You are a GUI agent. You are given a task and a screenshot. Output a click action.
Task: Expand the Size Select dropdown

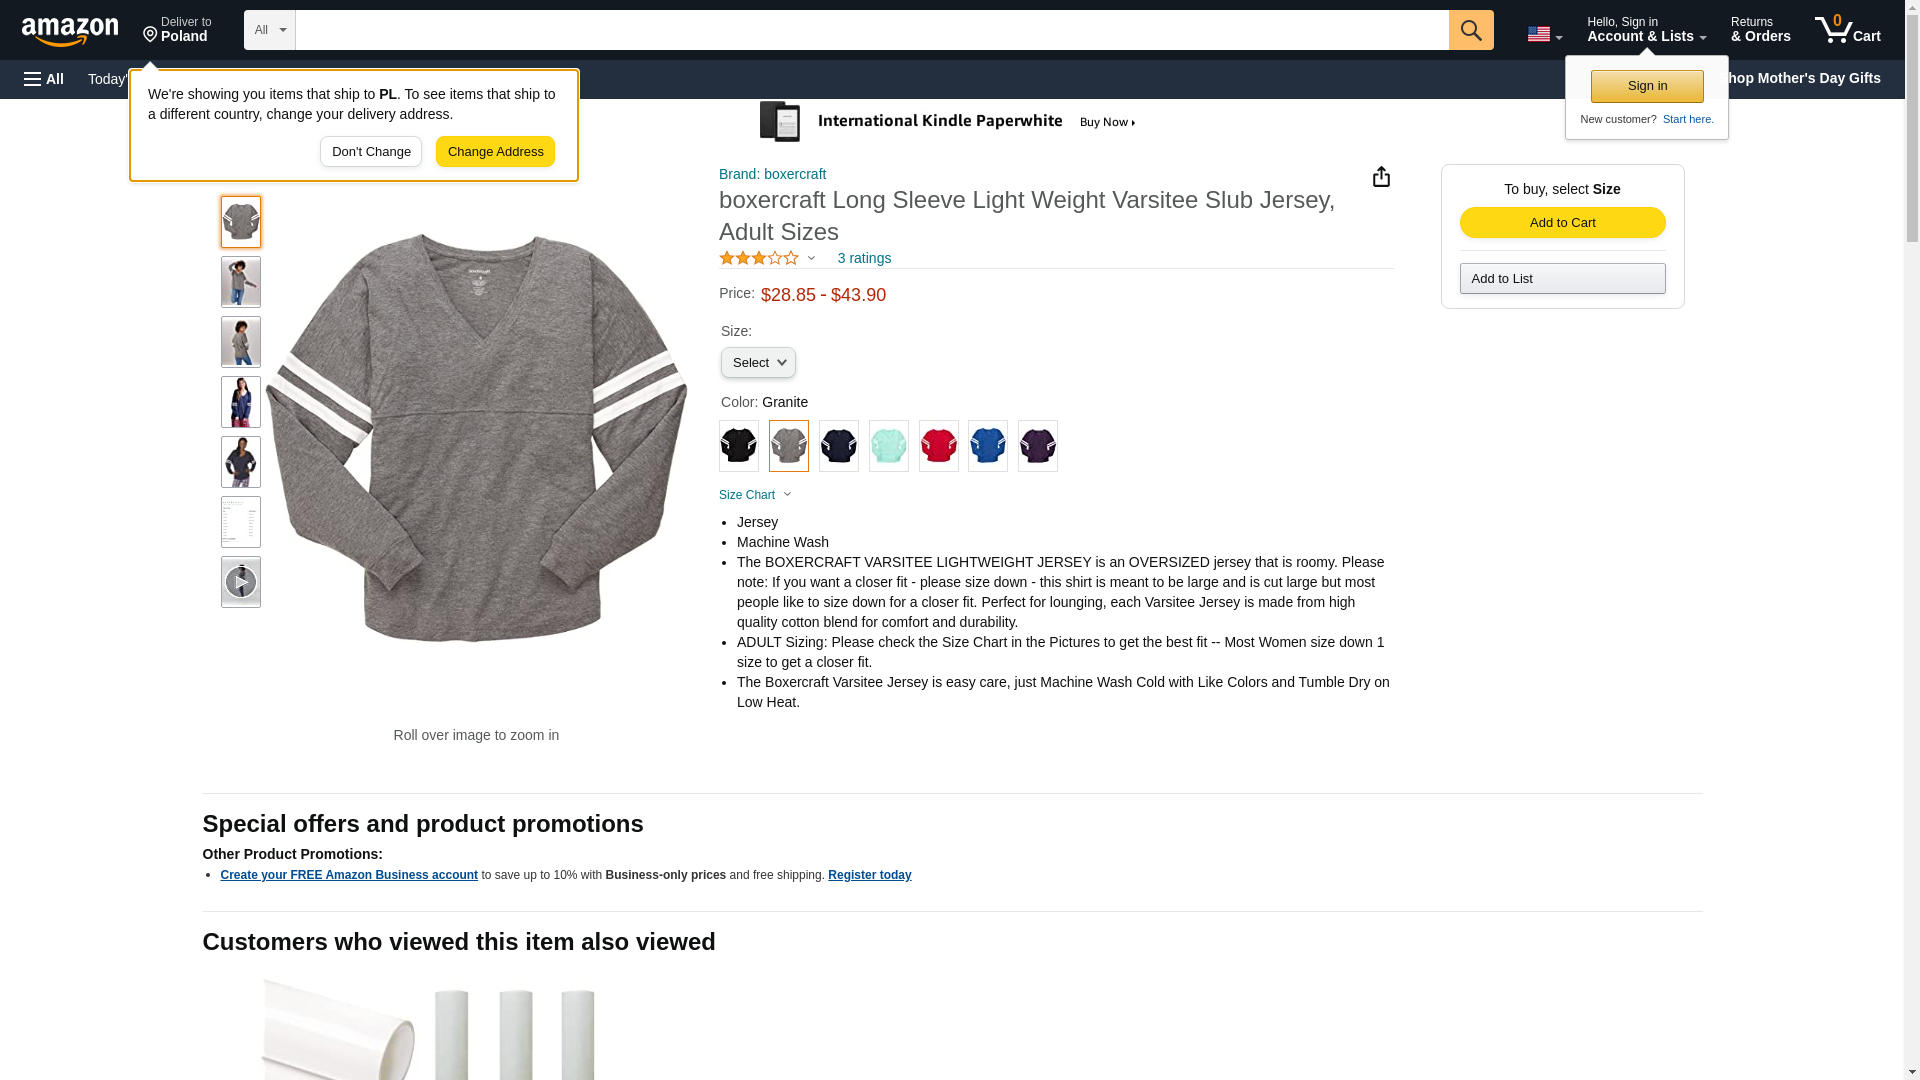pyautogui.click(x=758, y=363)
